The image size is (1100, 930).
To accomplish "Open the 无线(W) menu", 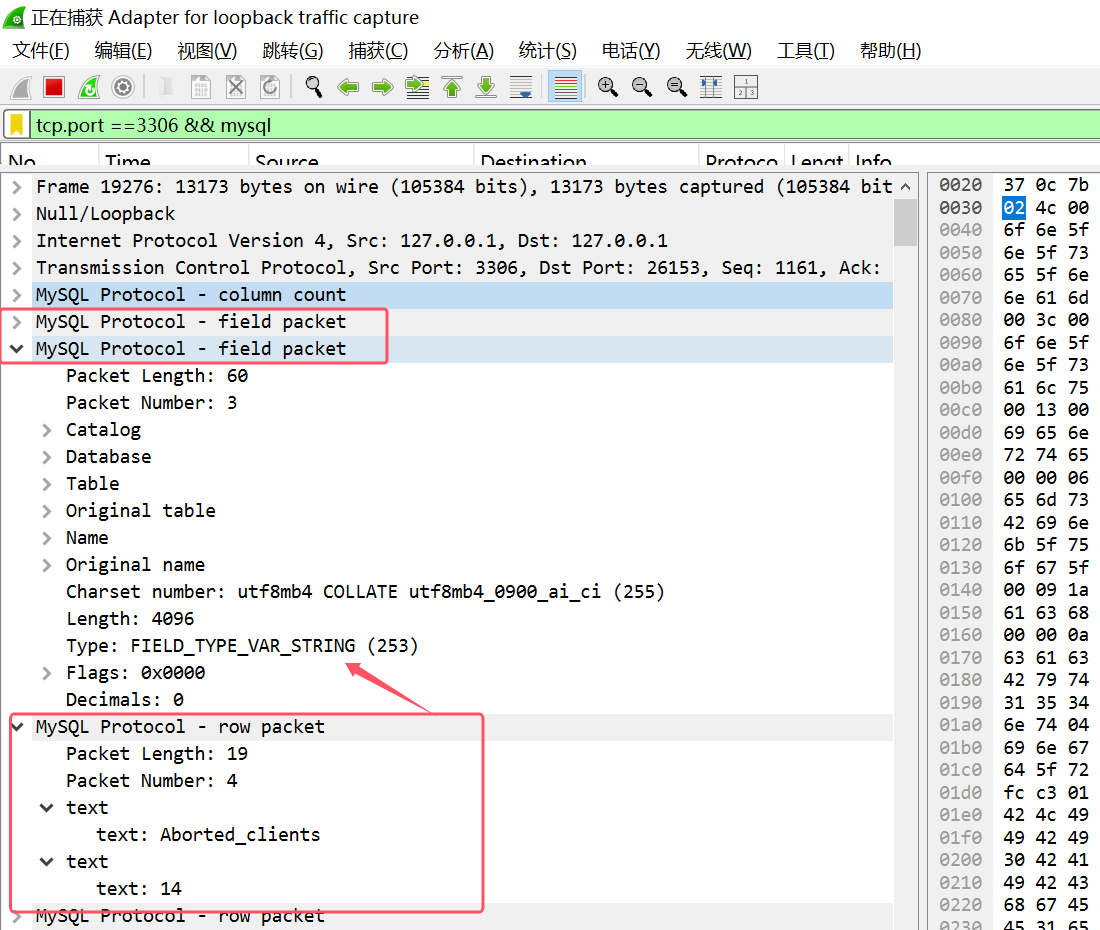I will 718,50.
